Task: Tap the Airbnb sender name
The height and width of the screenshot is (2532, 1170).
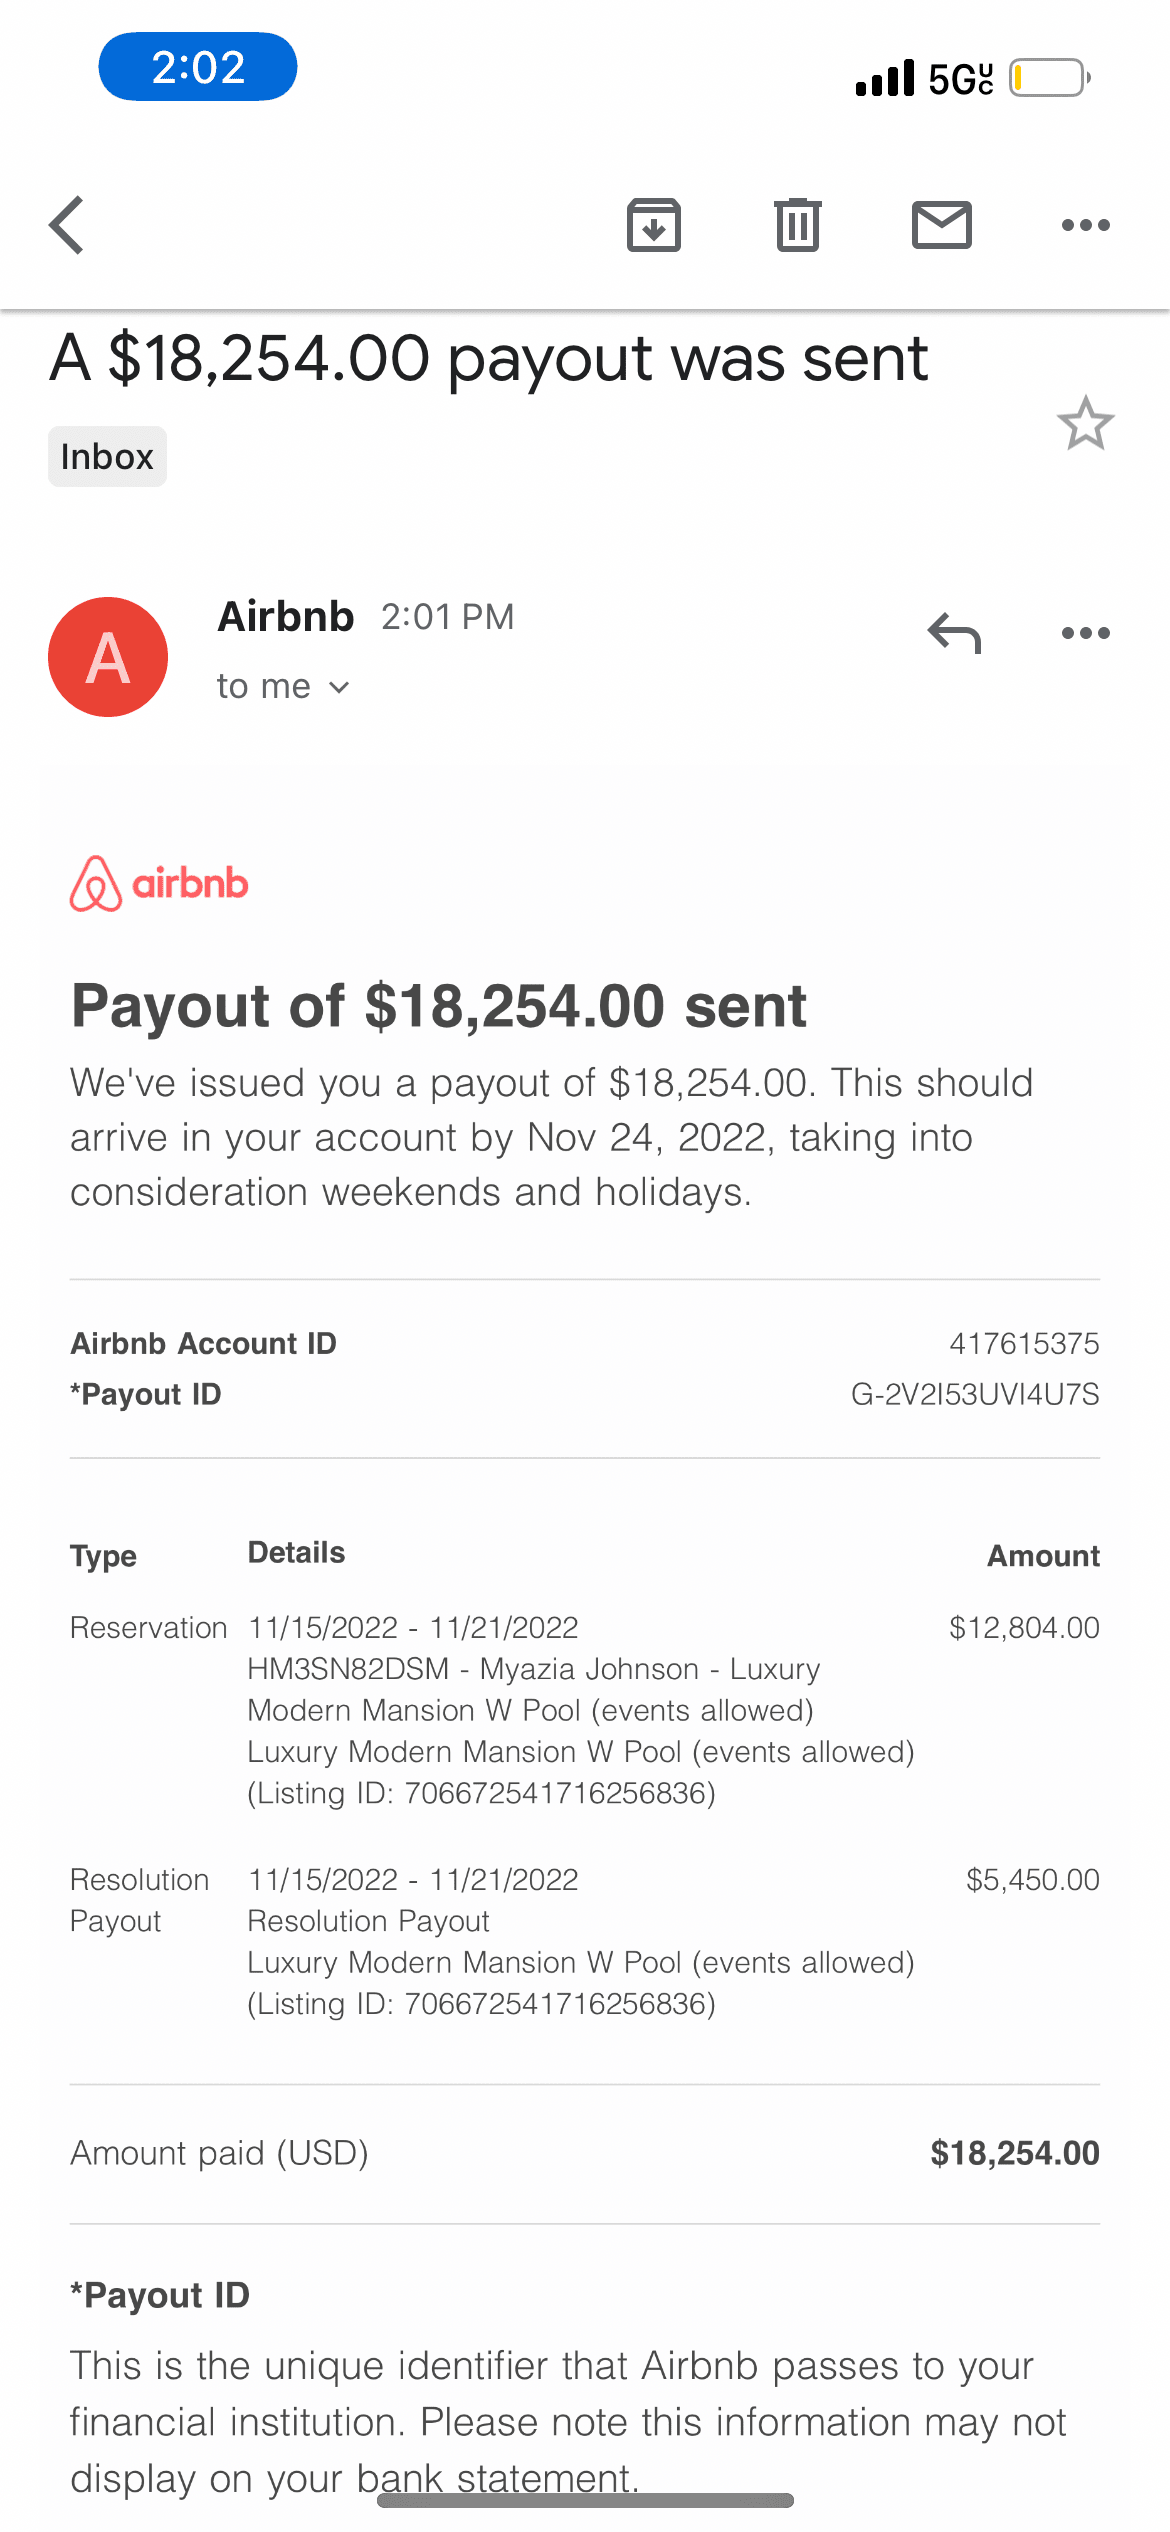Action: point(286,617)
